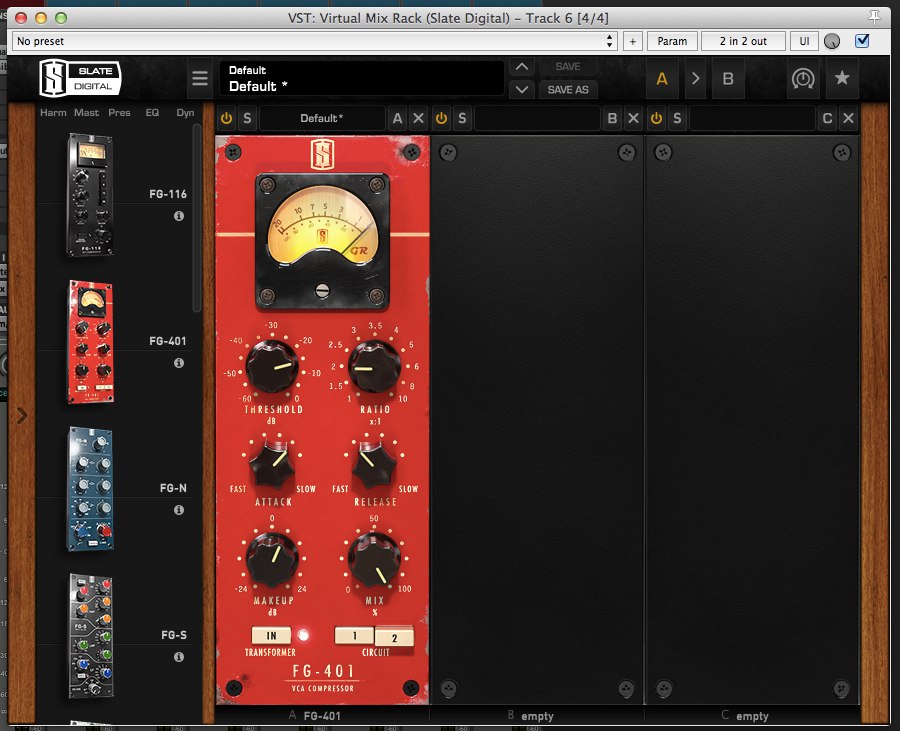Toggle power for slot C

(657, 118)
